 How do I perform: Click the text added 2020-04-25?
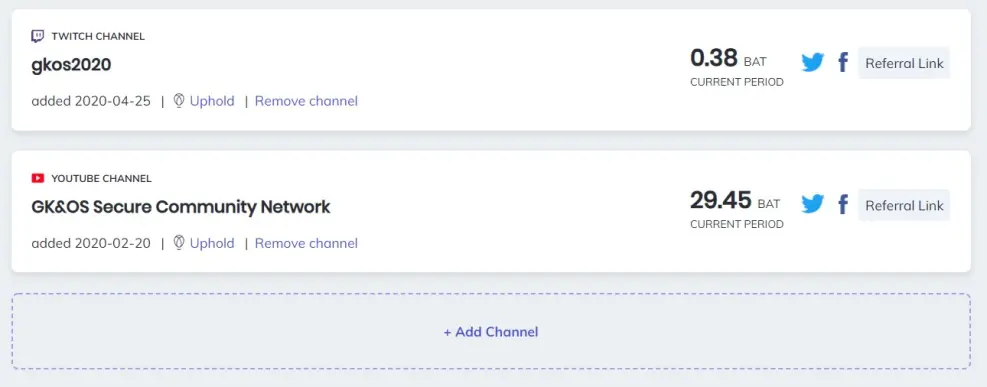click(91, 101)
